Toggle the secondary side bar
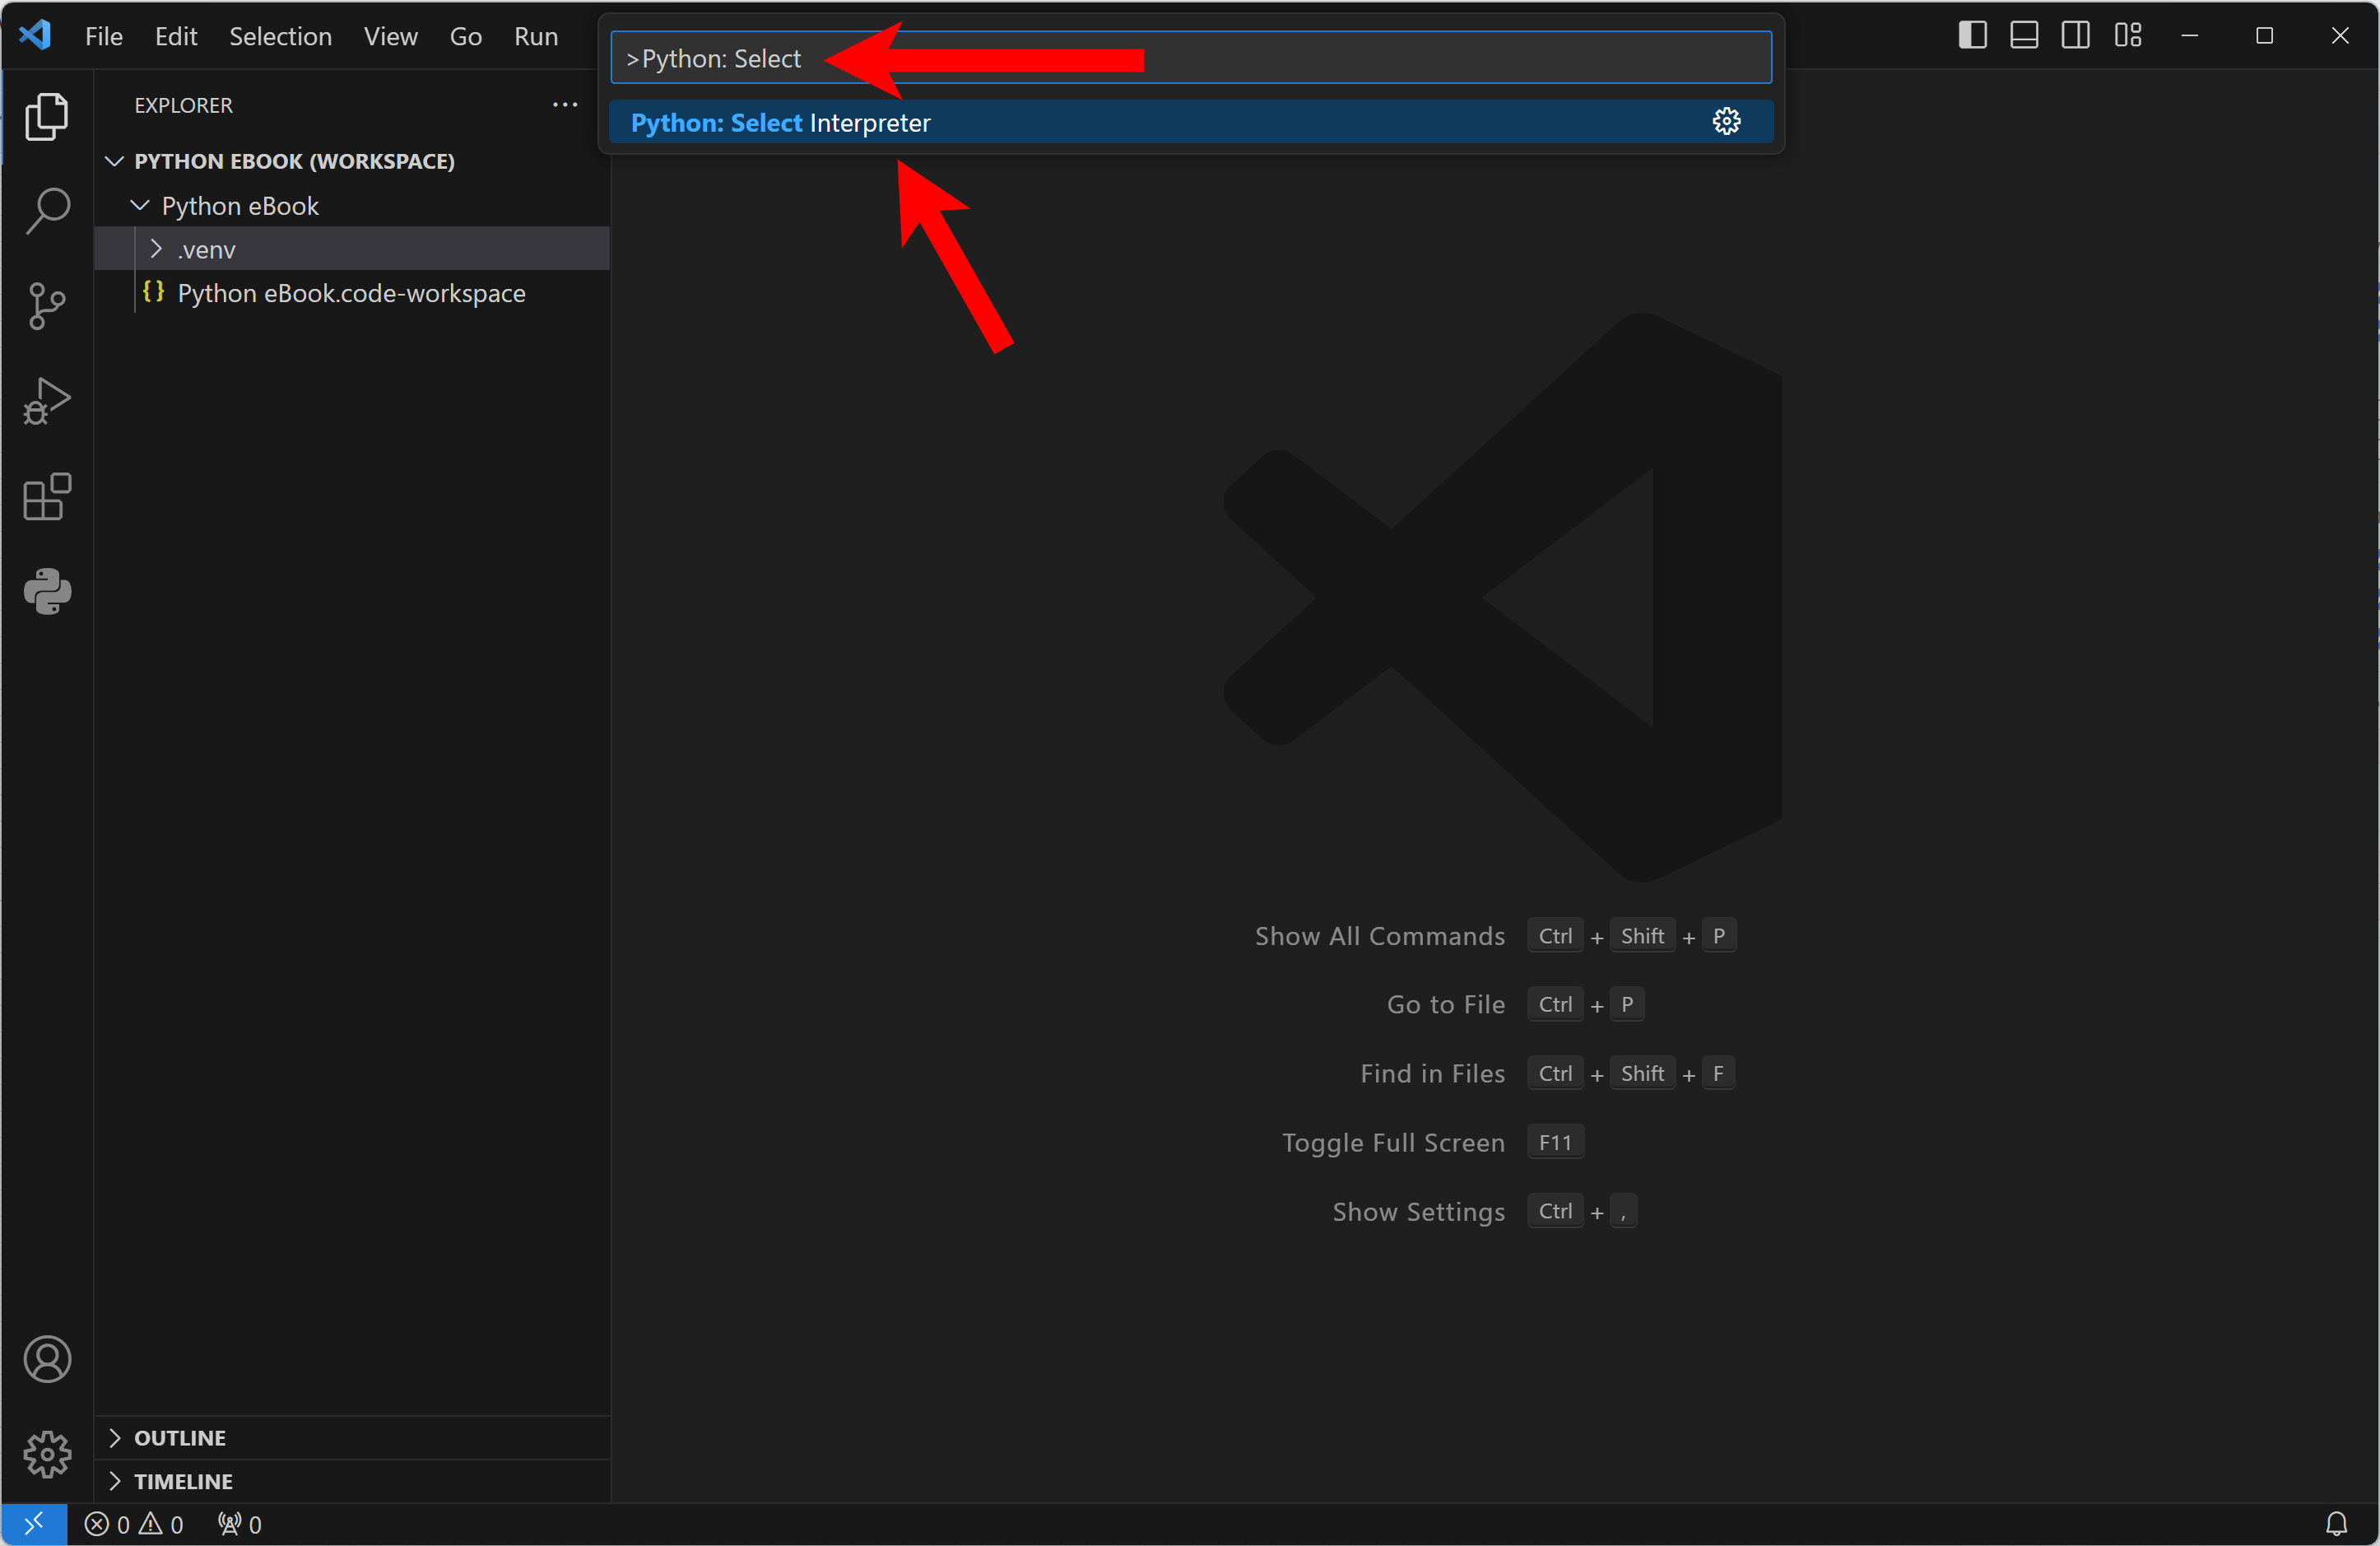The width and height of the screenshot is (2380, 1546). [x=2076, y=35]
